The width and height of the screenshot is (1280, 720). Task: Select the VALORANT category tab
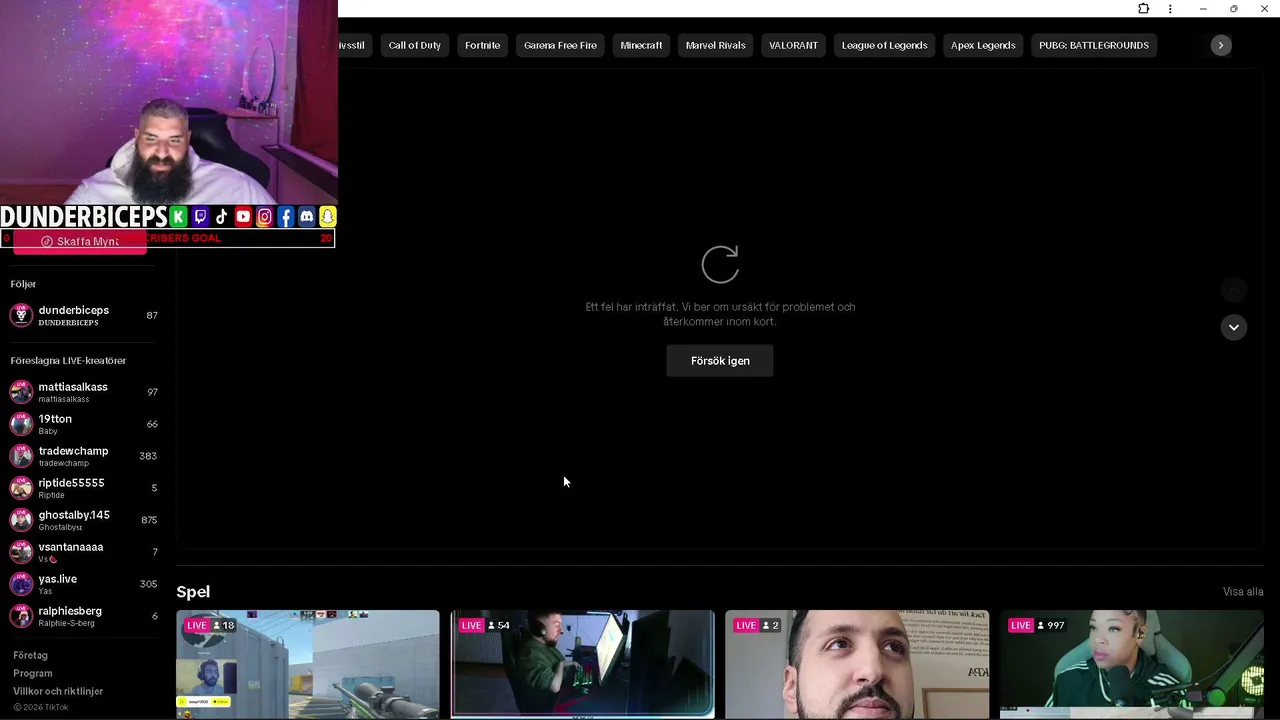point(793,45)
